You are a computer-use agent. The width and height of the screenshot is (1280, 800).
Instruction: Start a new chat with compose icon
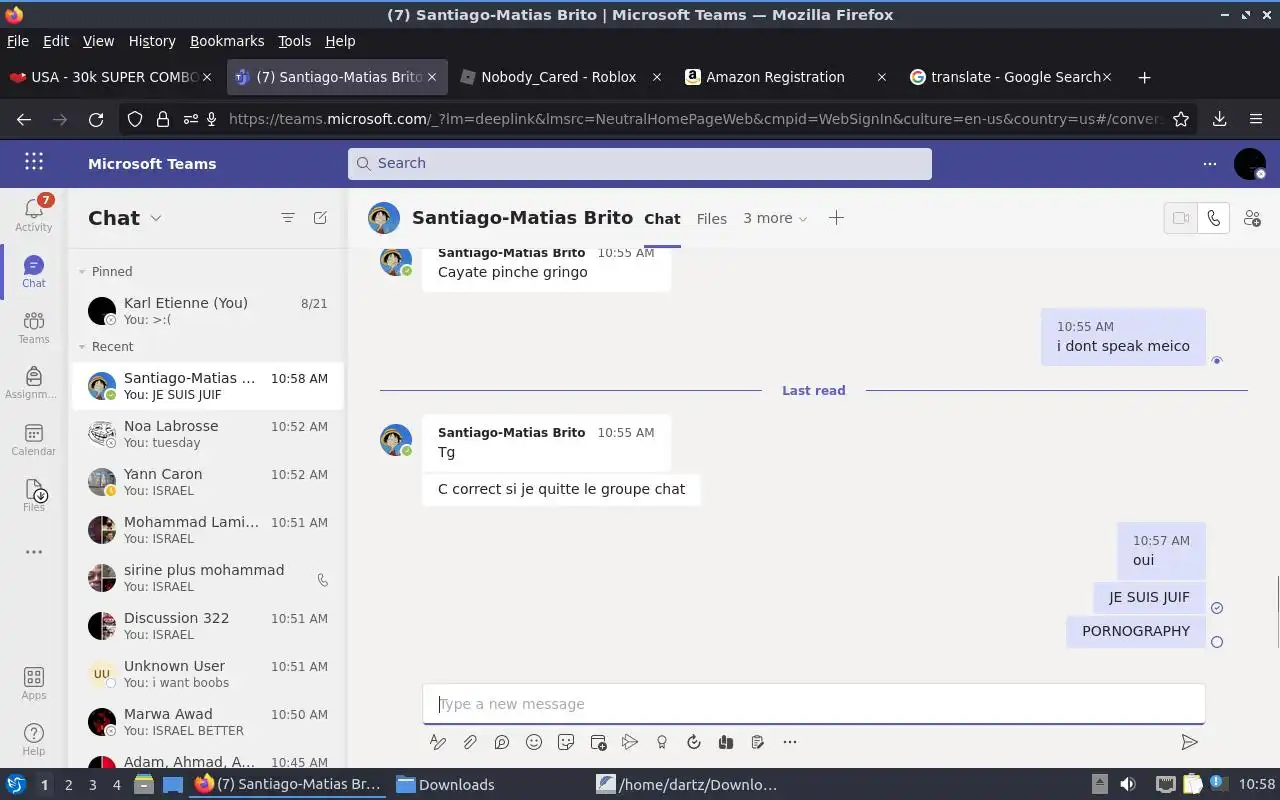(x=320, y=218)
